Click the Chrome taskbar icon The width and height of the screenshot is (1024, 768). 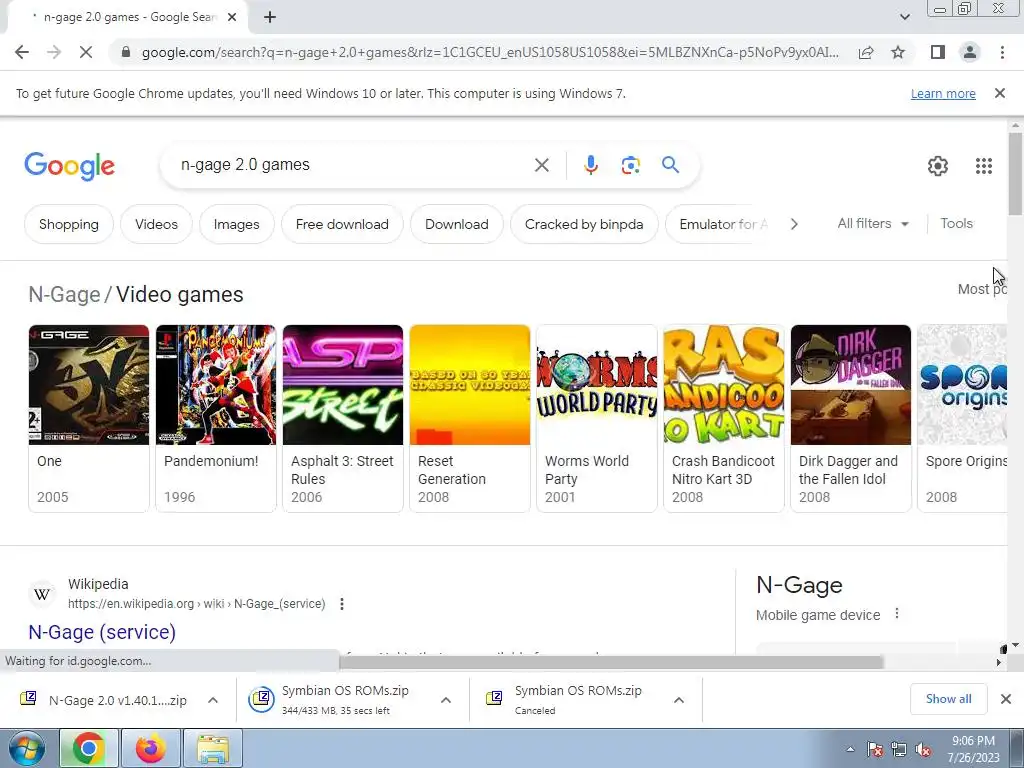tap(88, 748)
